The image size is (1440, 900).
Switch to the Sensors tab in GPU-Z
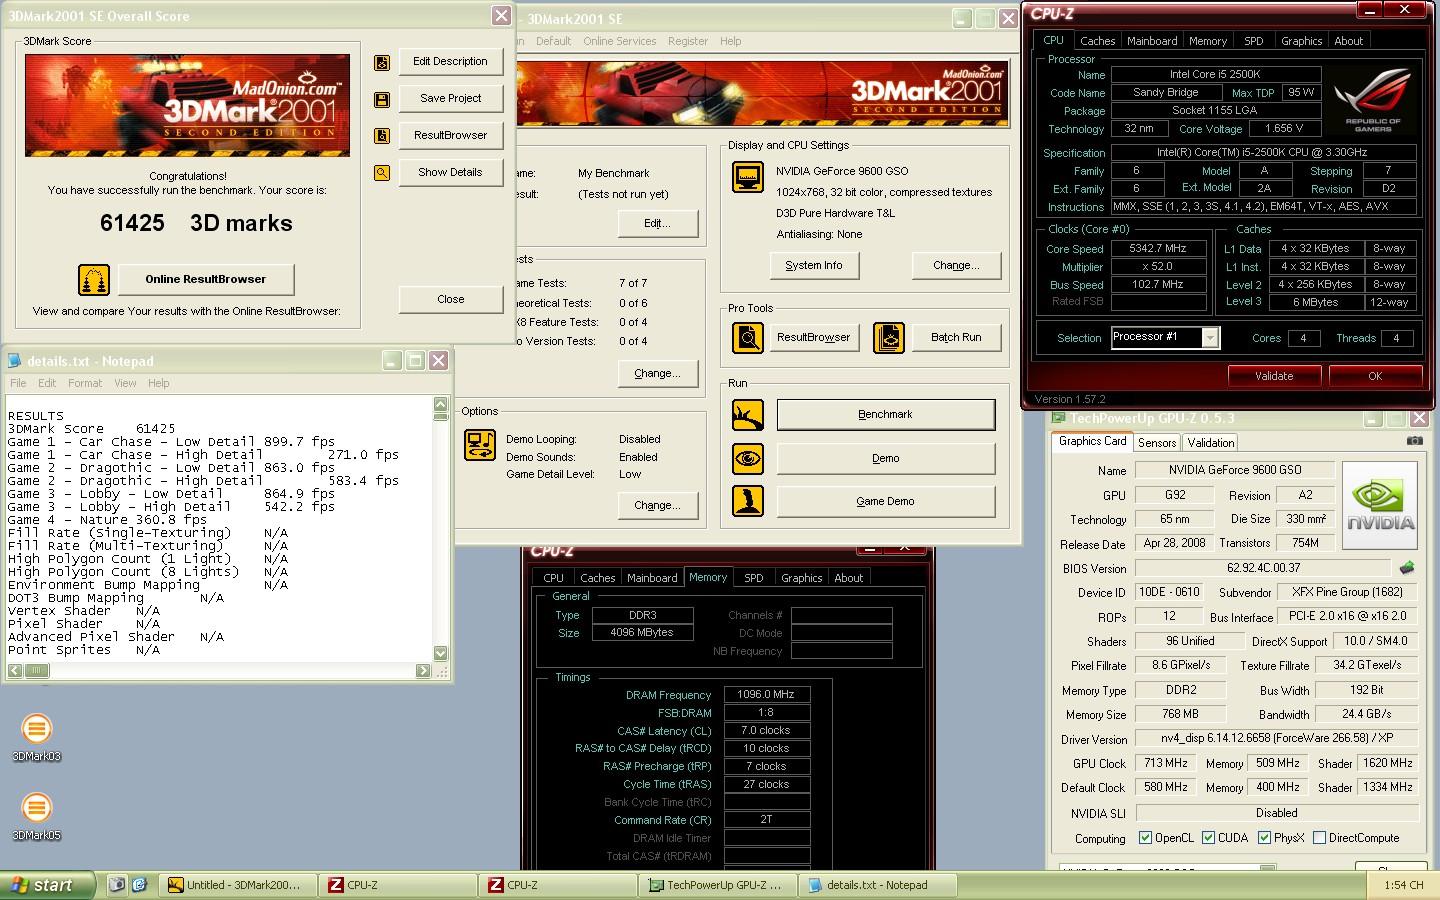tap(1157, 443)
